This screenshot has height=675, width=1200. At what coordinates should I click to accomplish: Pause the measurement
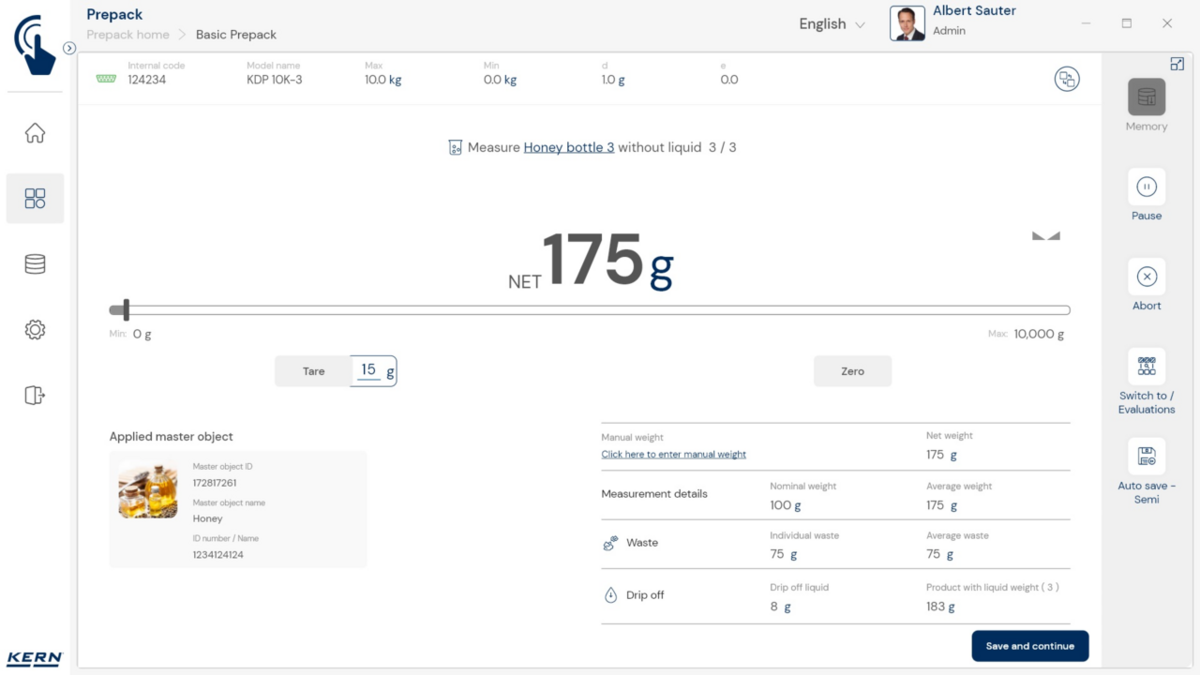pos(1146,187)
